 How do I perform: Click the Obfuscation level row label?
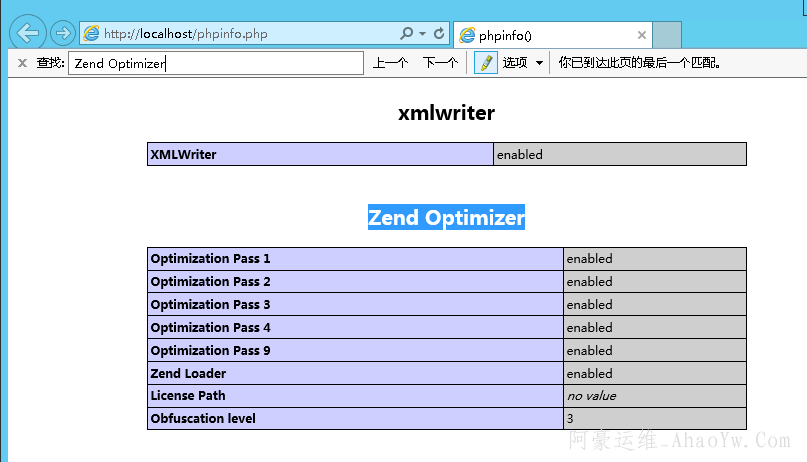click(203, 418)
